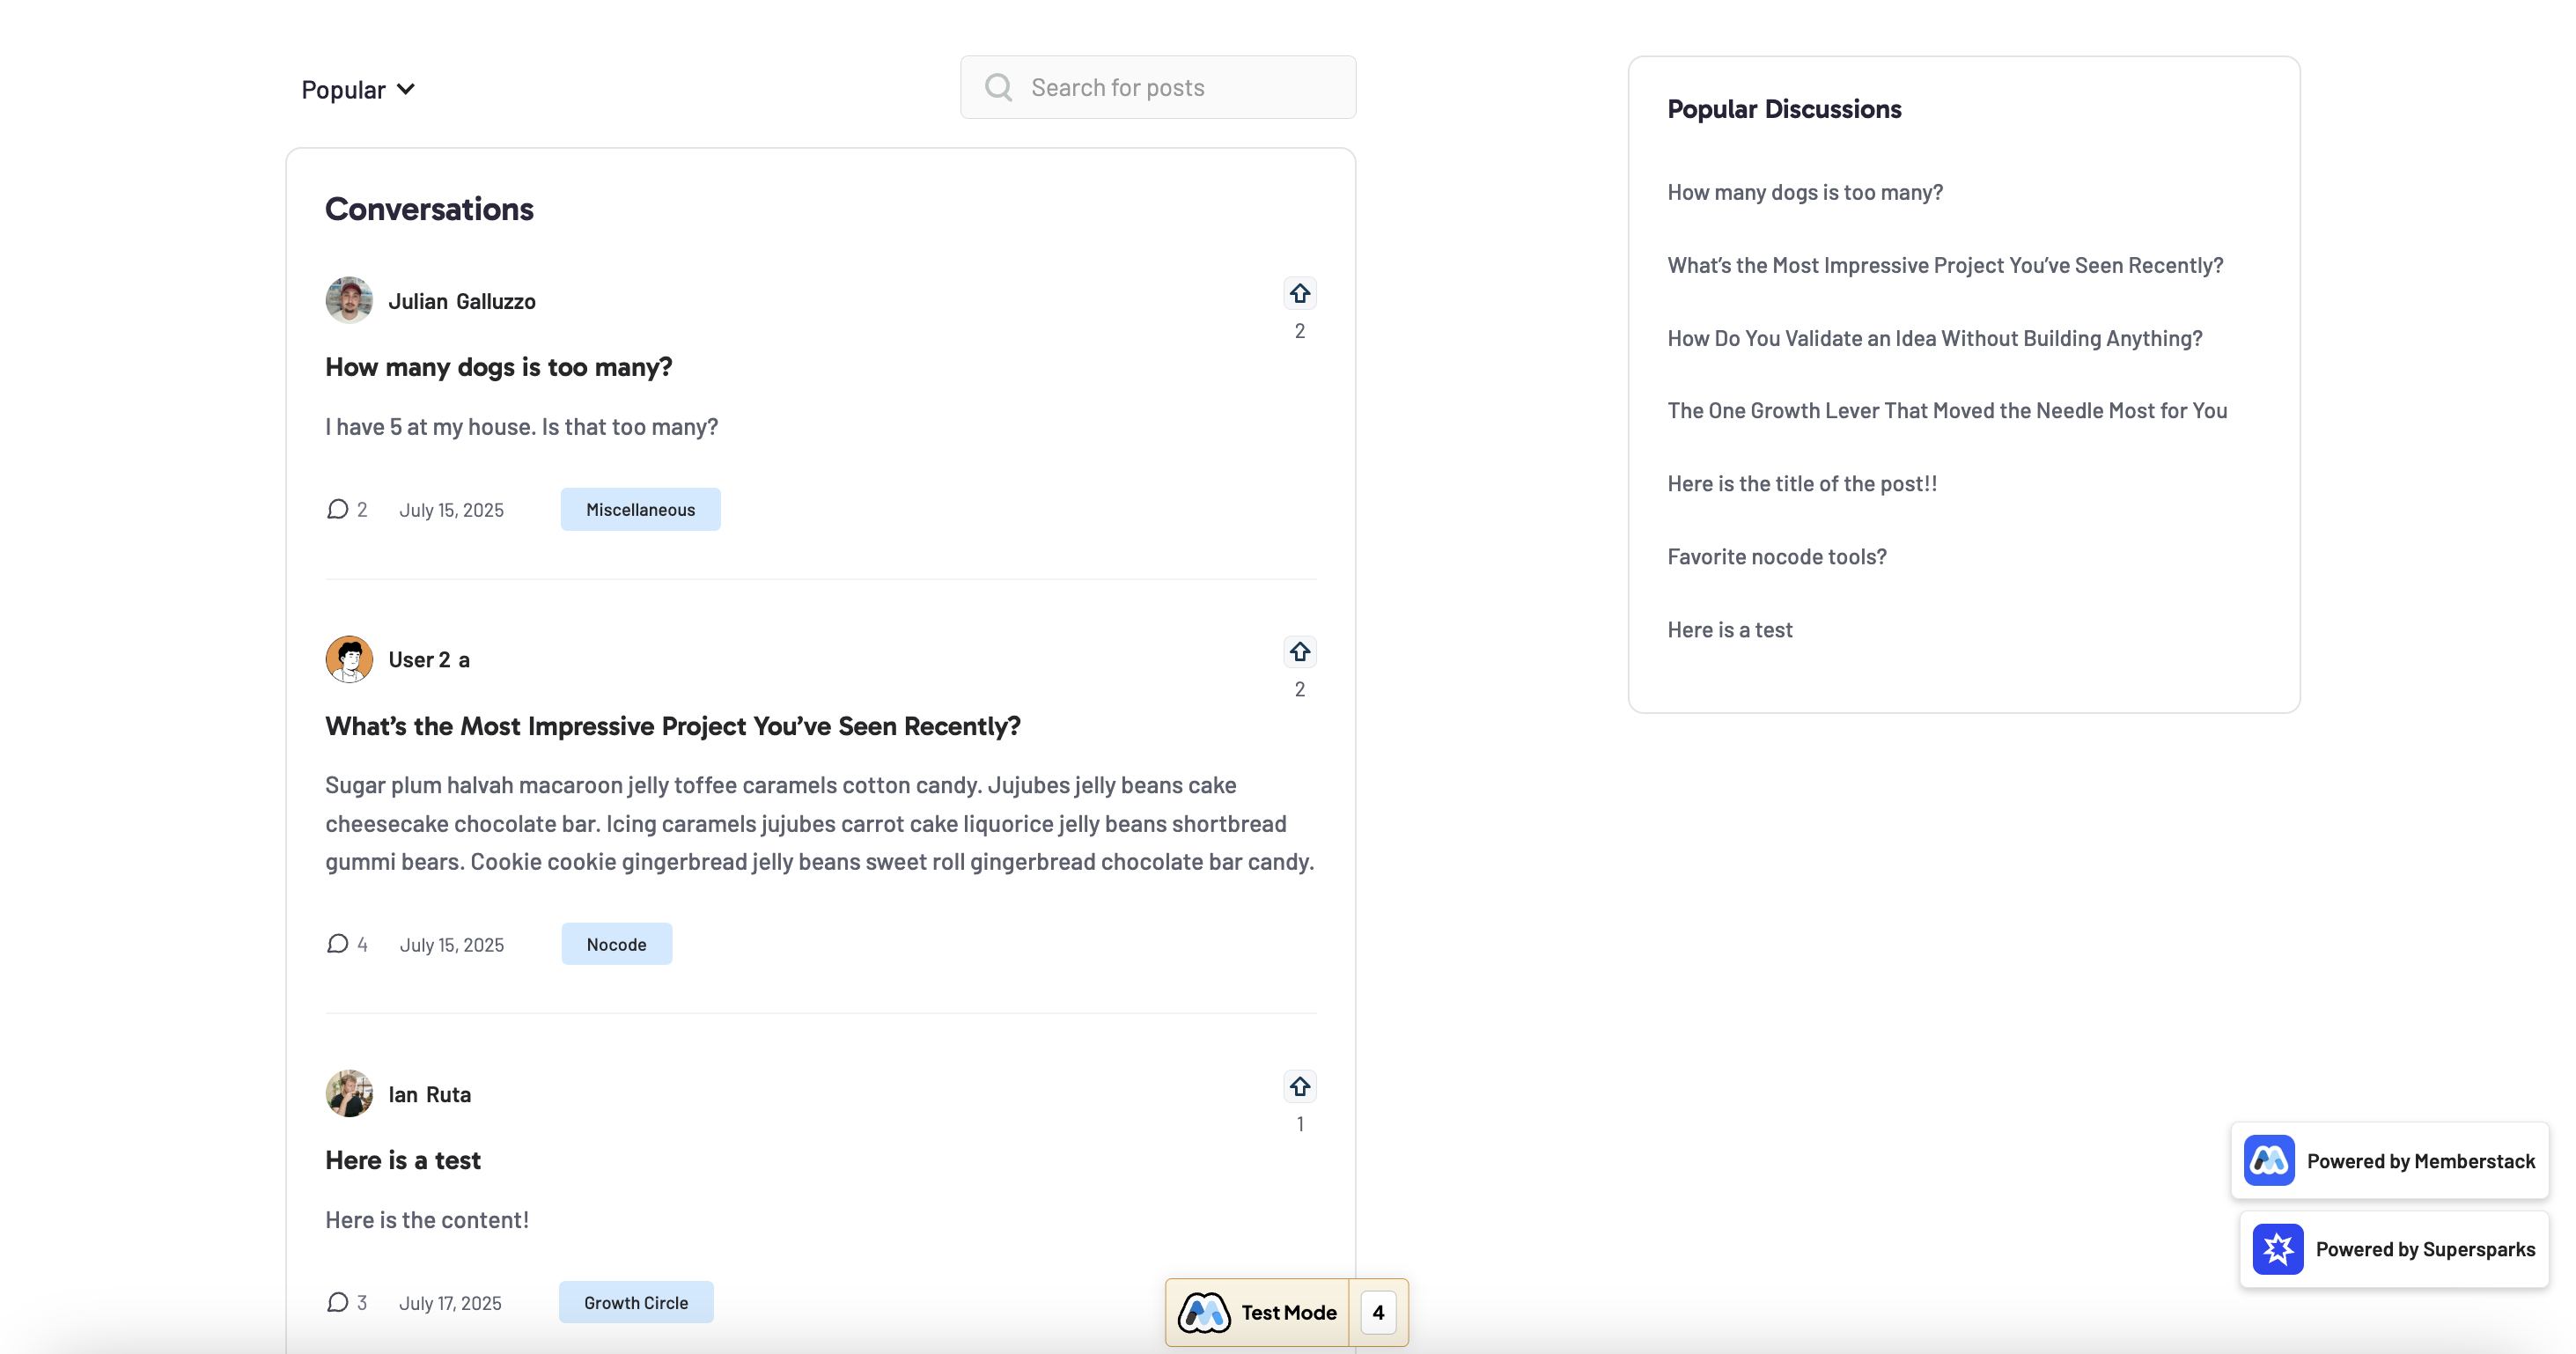Open the Popular sort dropdown
Screen dimensions: 2576x1354
click(358, 90)
